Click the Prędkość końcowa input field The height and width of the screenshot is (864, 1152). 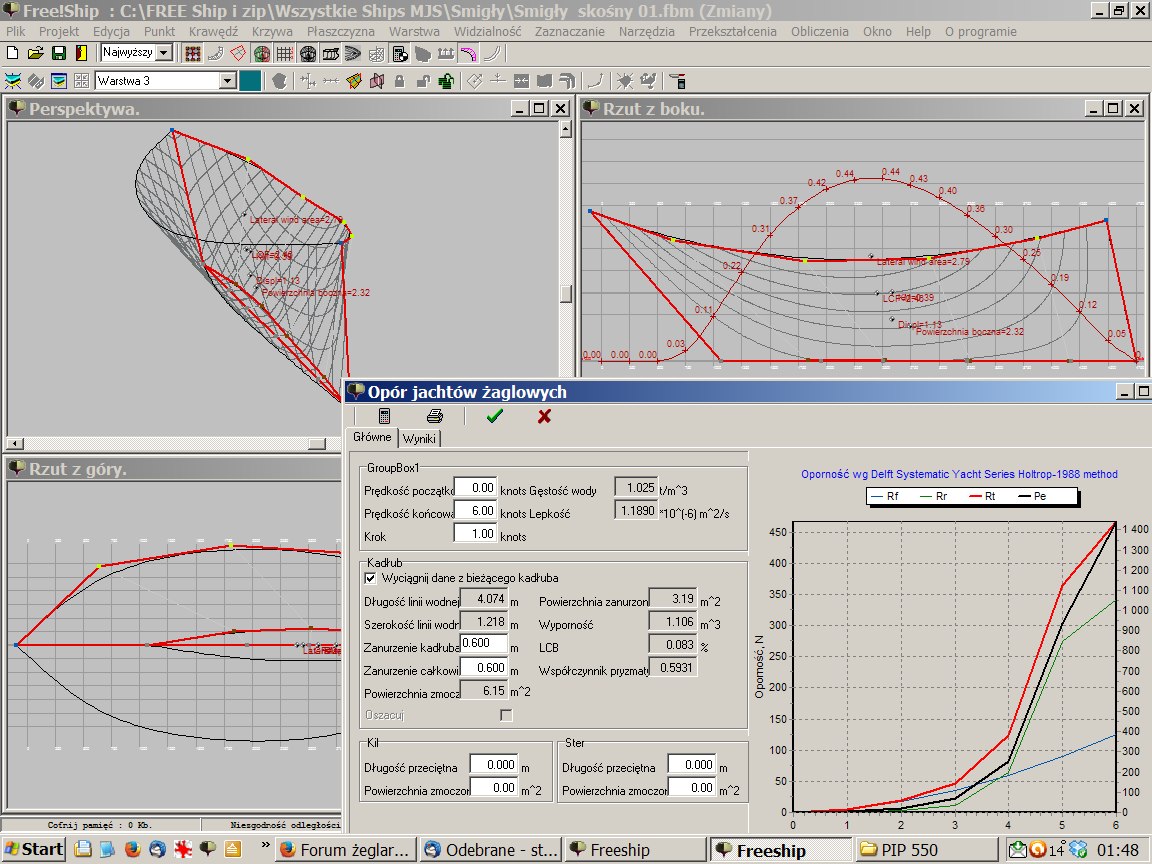click(x=476, y=511)
